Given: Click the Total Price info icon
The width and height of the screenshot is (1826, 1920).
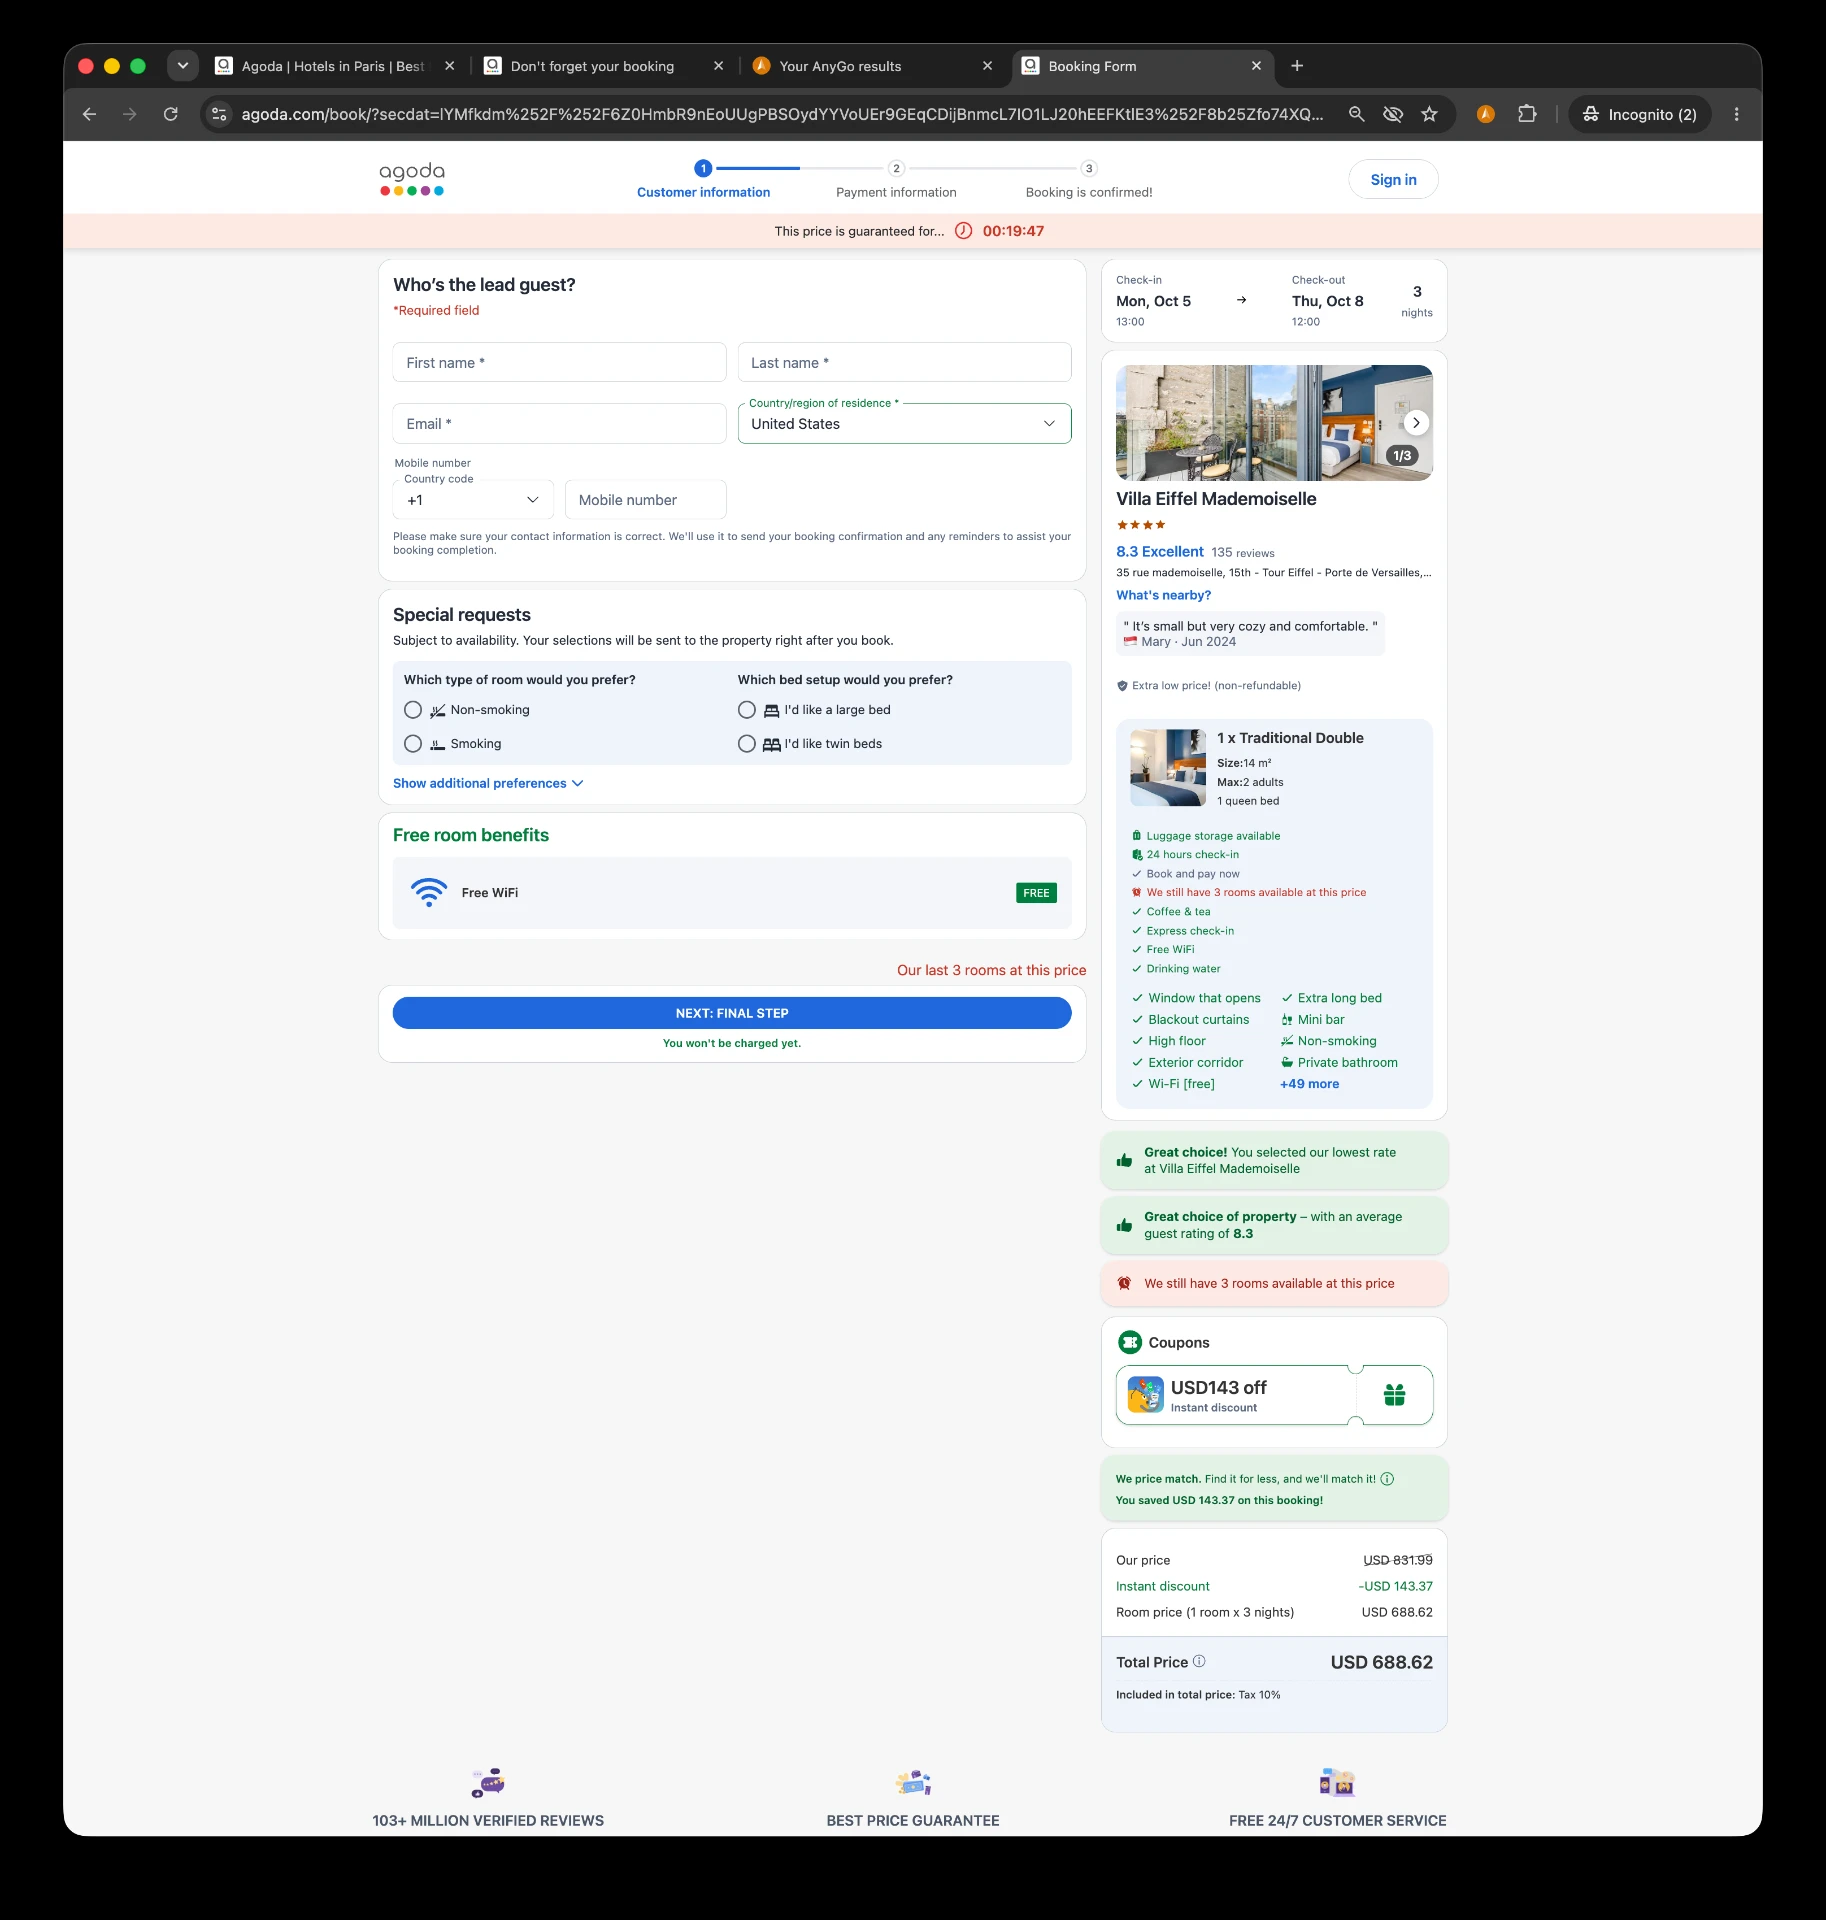Looking at the screenshot, I should (x=1199, y=1661).
